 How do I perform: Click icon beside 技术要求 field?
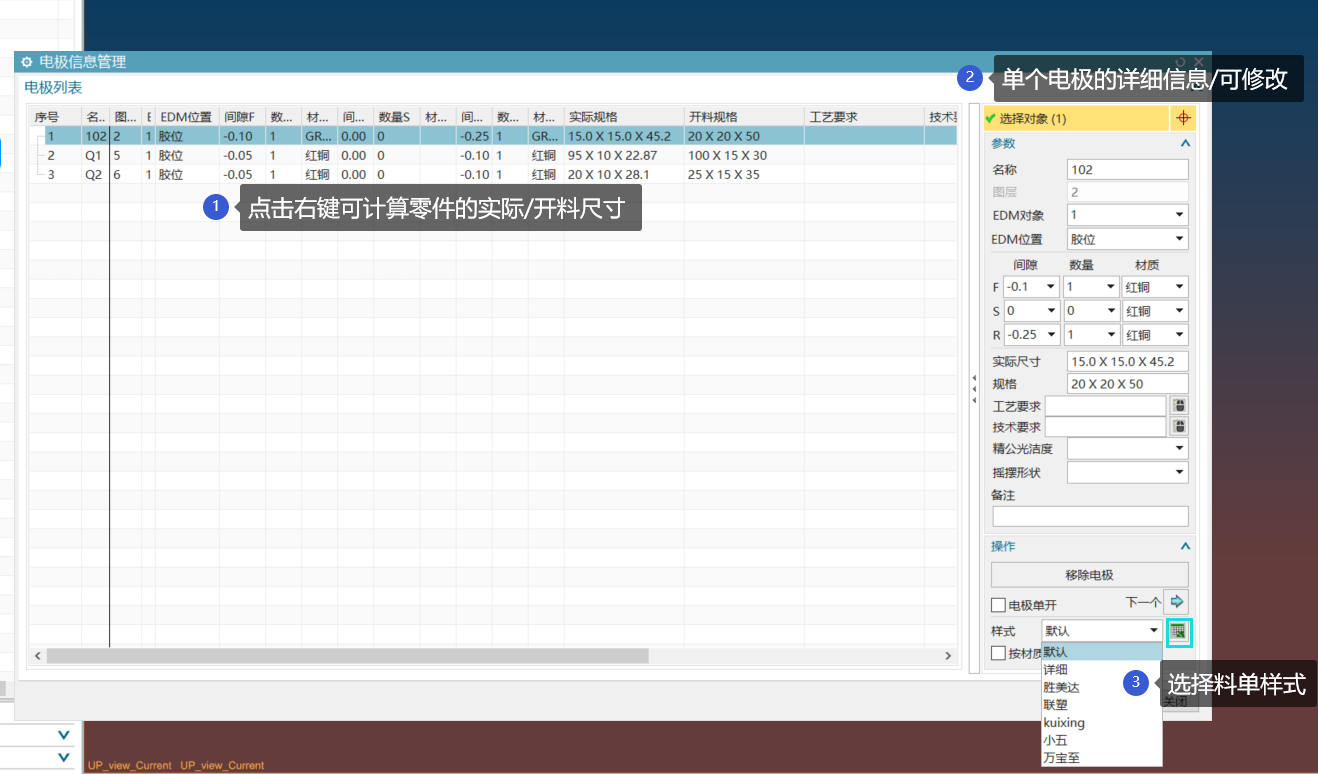tap(1179, 427)
